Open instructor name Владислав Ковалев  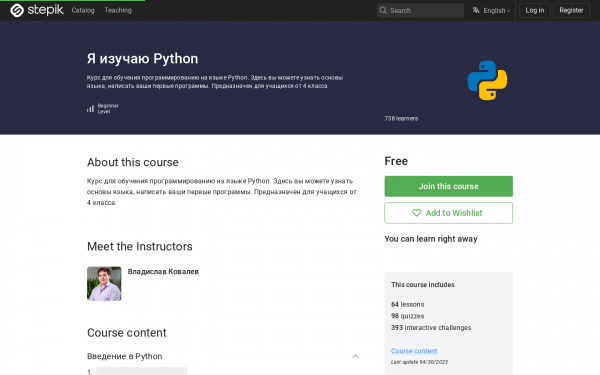tap(163, 272)
